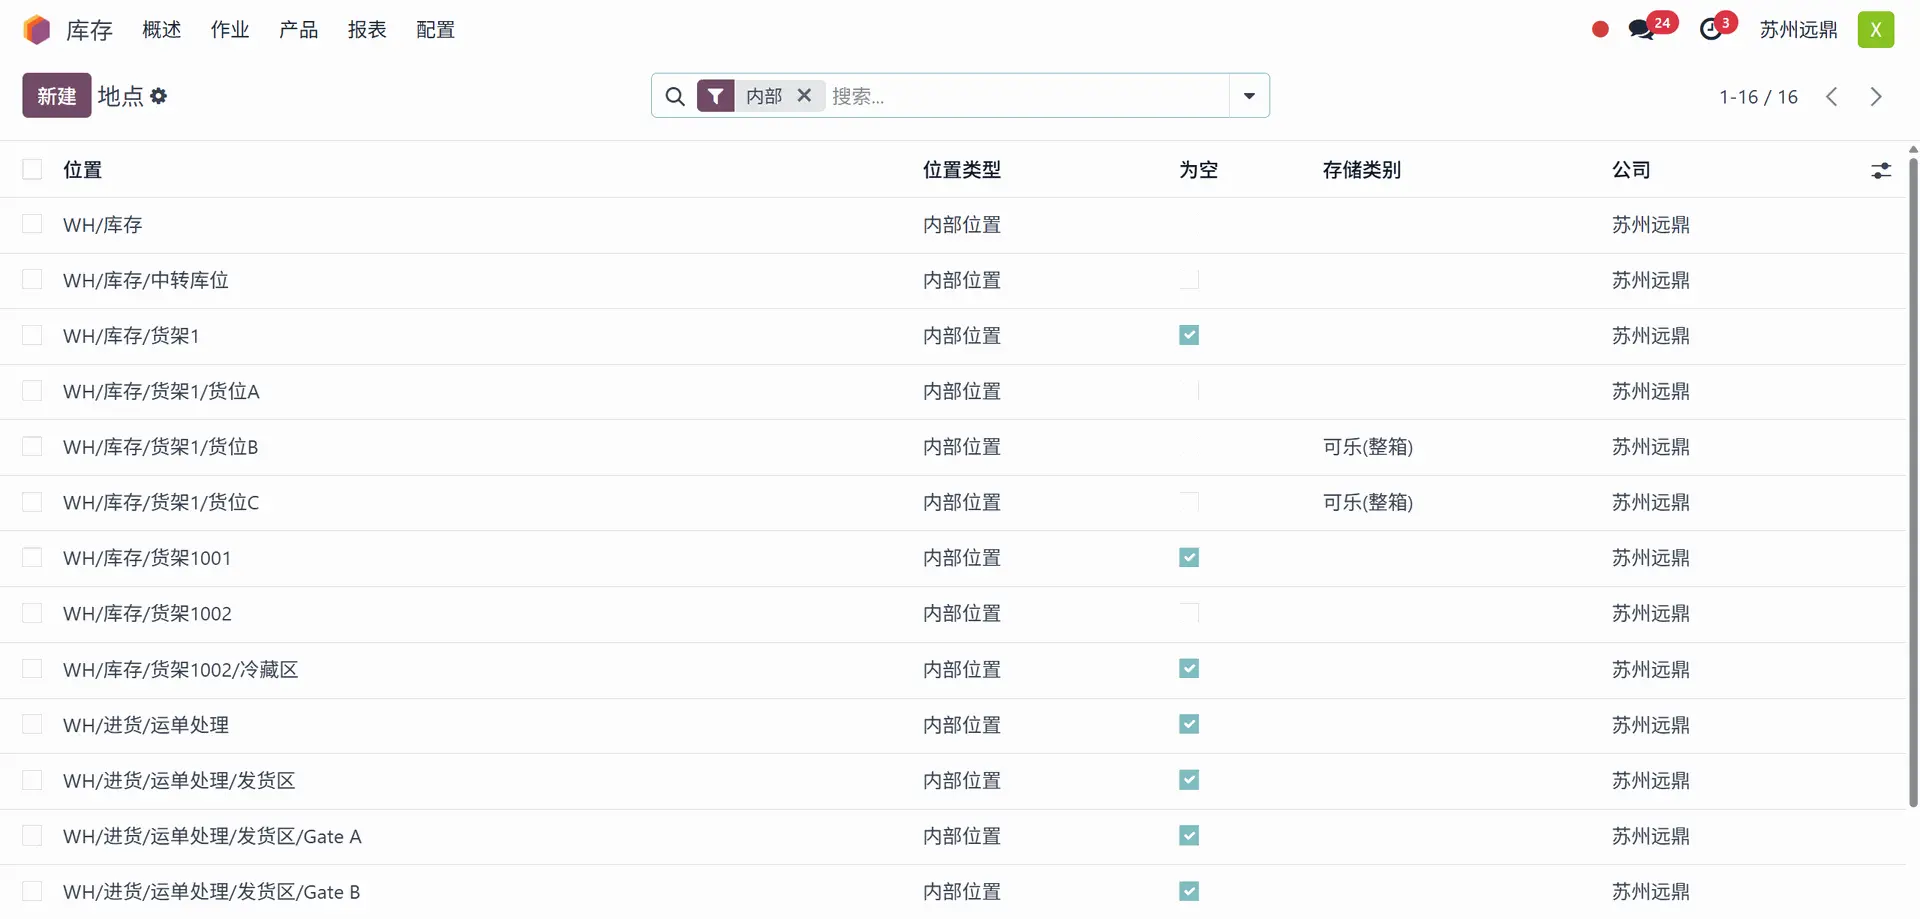
Task: Open the gear settings next to 地点
Action: [159, 96]
